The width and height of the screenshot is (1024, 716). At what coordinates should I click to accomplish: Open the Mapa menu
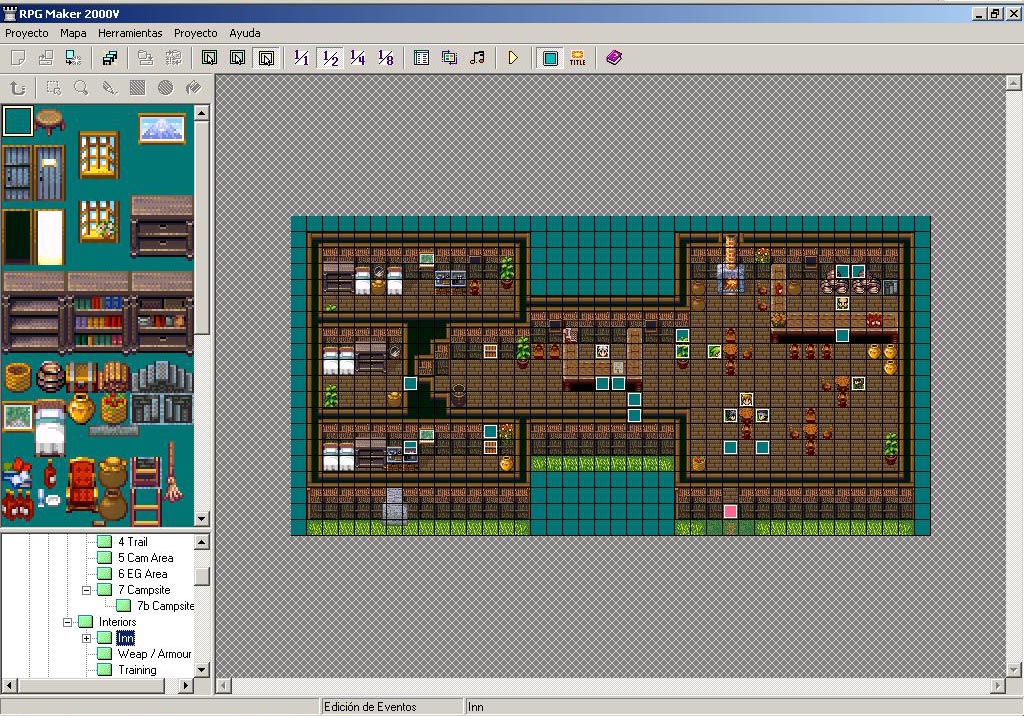point(73,33)
